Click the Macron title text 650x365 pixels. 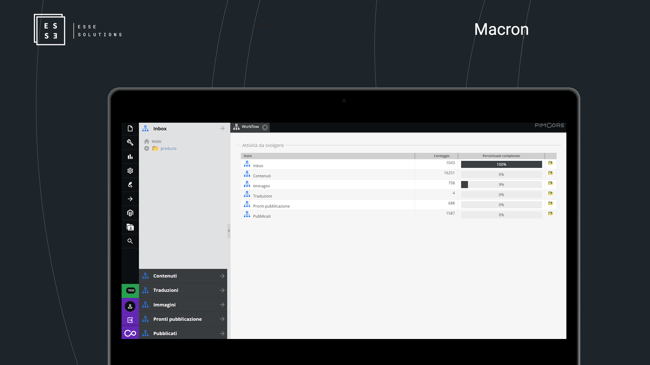(x=501, y=29)
